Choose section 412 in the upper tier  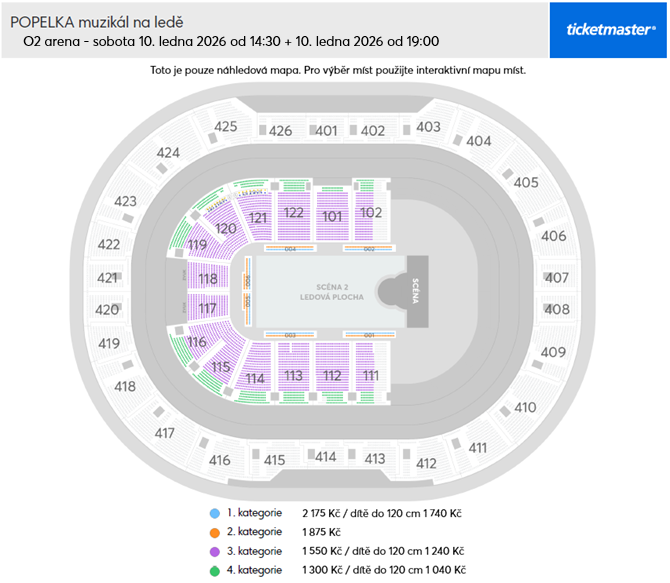[x=426, y=463]
